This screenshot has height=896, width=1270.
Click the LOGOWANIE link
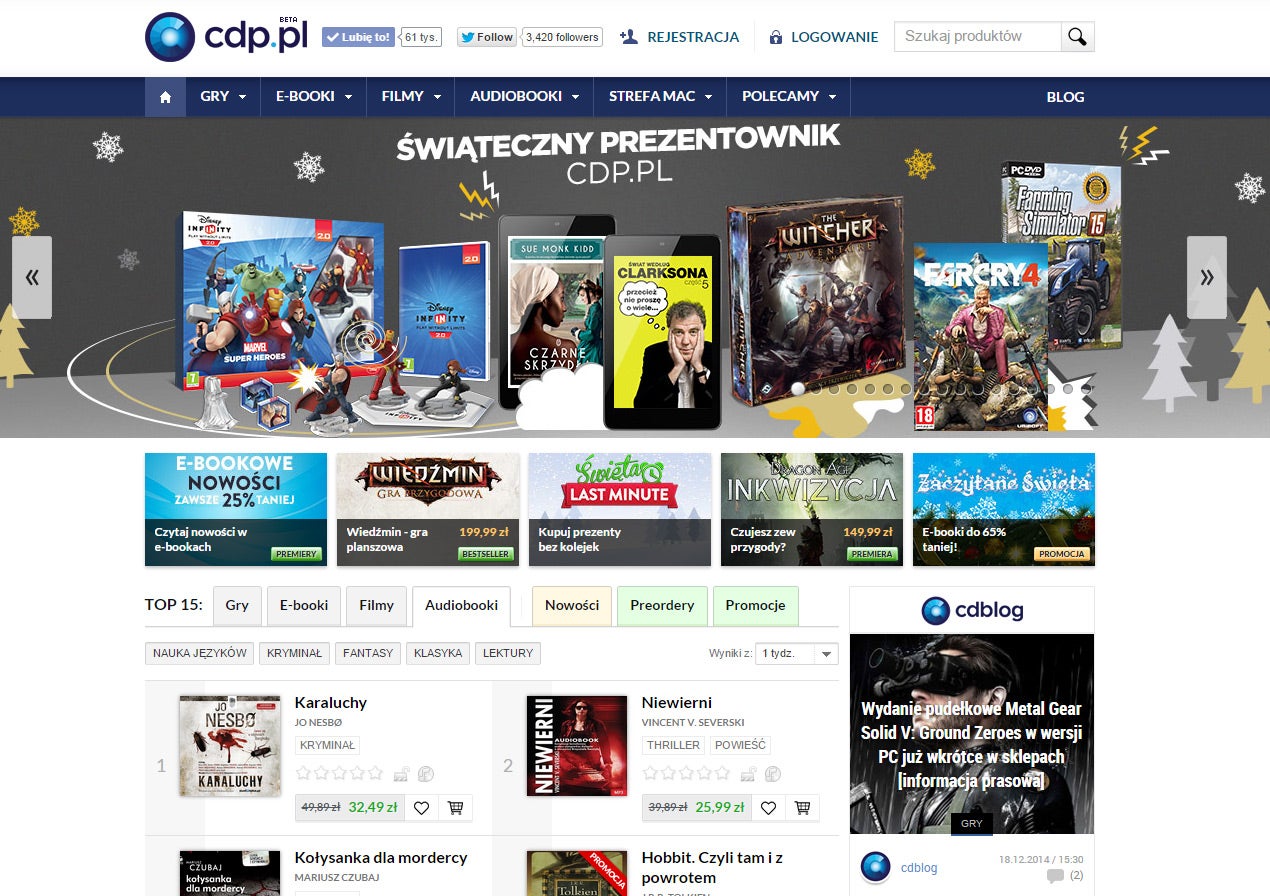click(824, 37)
